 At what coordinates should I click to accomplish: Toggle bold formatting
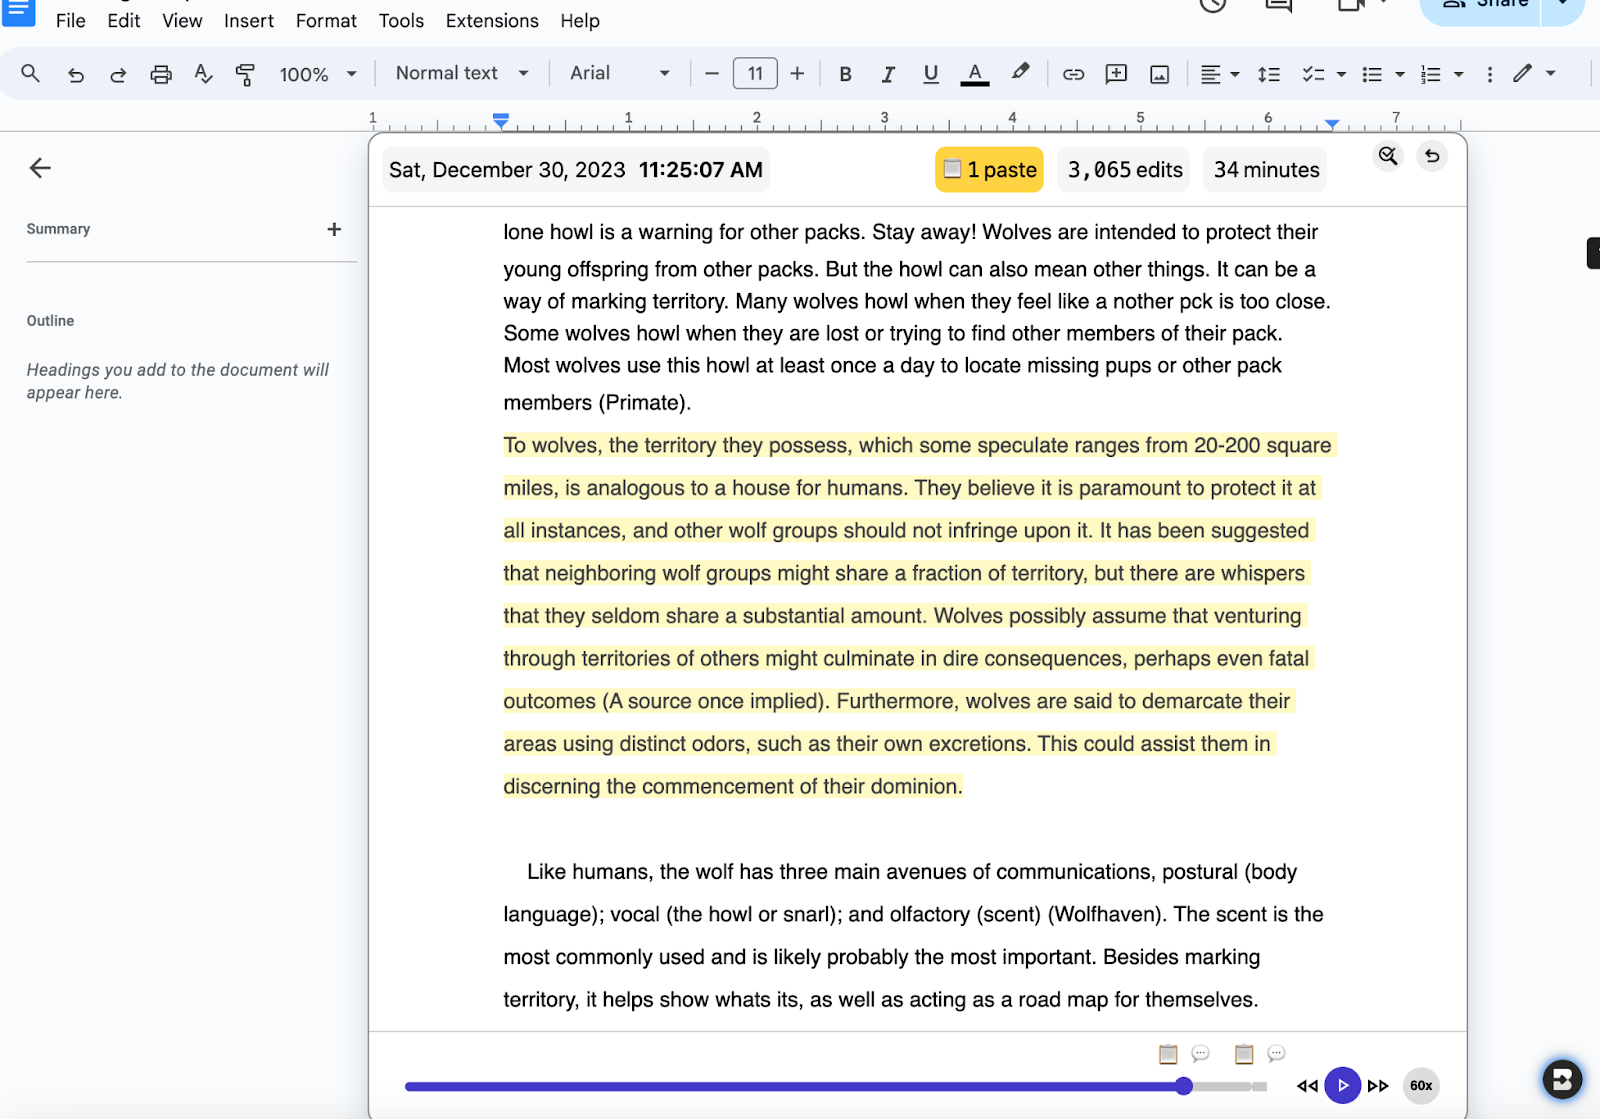point(845,74)
